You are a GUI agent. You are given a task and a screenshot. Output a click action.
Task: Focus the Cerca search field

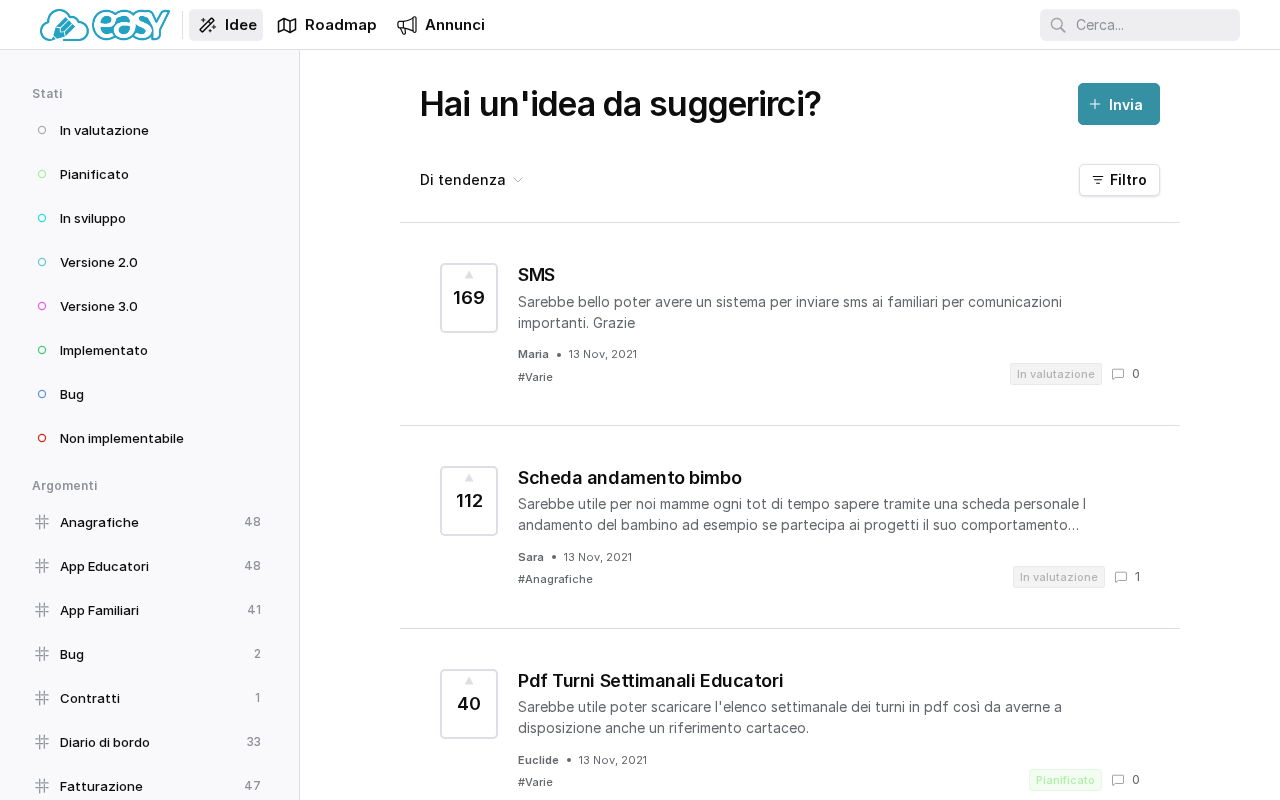[x=1150, y=25]
